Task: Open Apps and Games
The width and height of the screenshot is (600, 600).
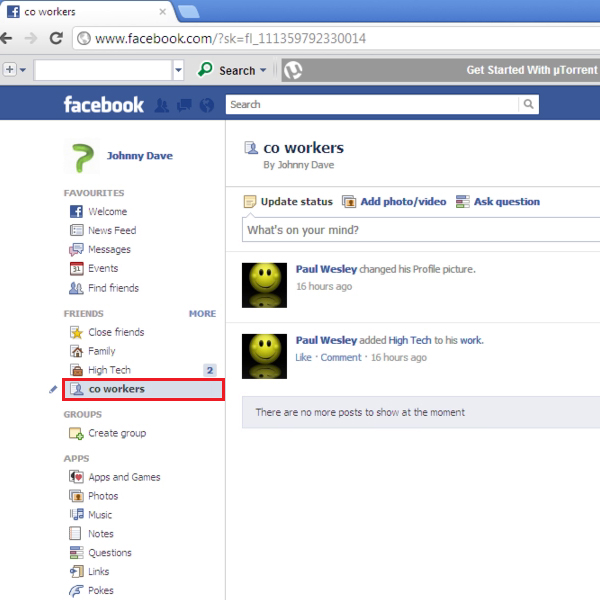Action: [x=124, y=477]
